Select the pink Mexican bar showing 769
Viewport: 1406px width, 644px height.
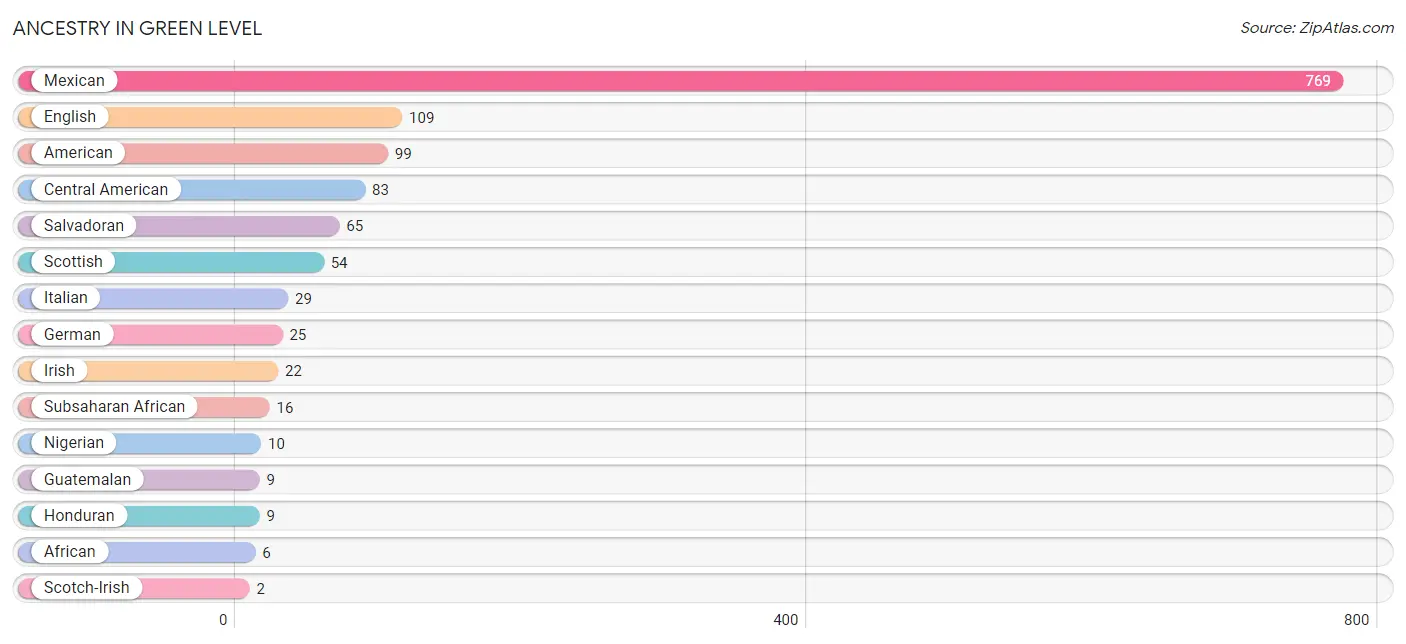[x=681, y=81]
